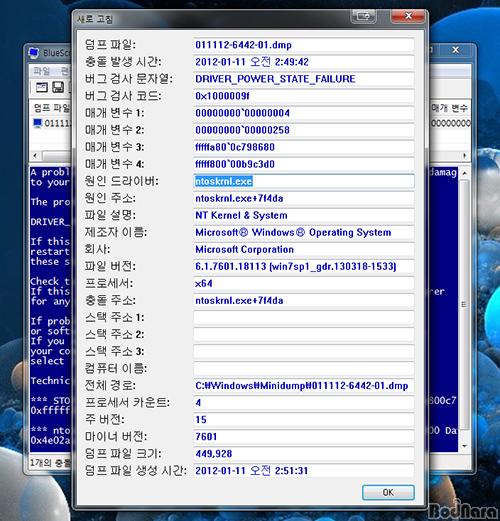
Task: Close the properties dialog window
Action: point(408,16)
